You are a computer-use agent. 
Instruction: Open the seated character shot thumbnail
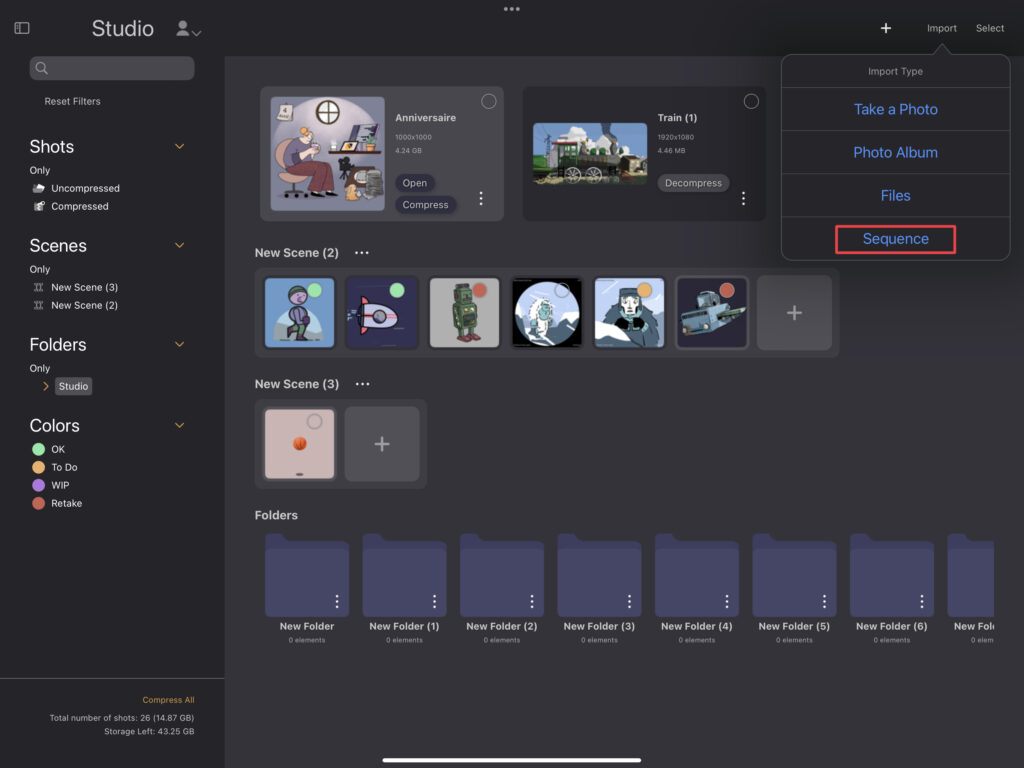(299, 313)
